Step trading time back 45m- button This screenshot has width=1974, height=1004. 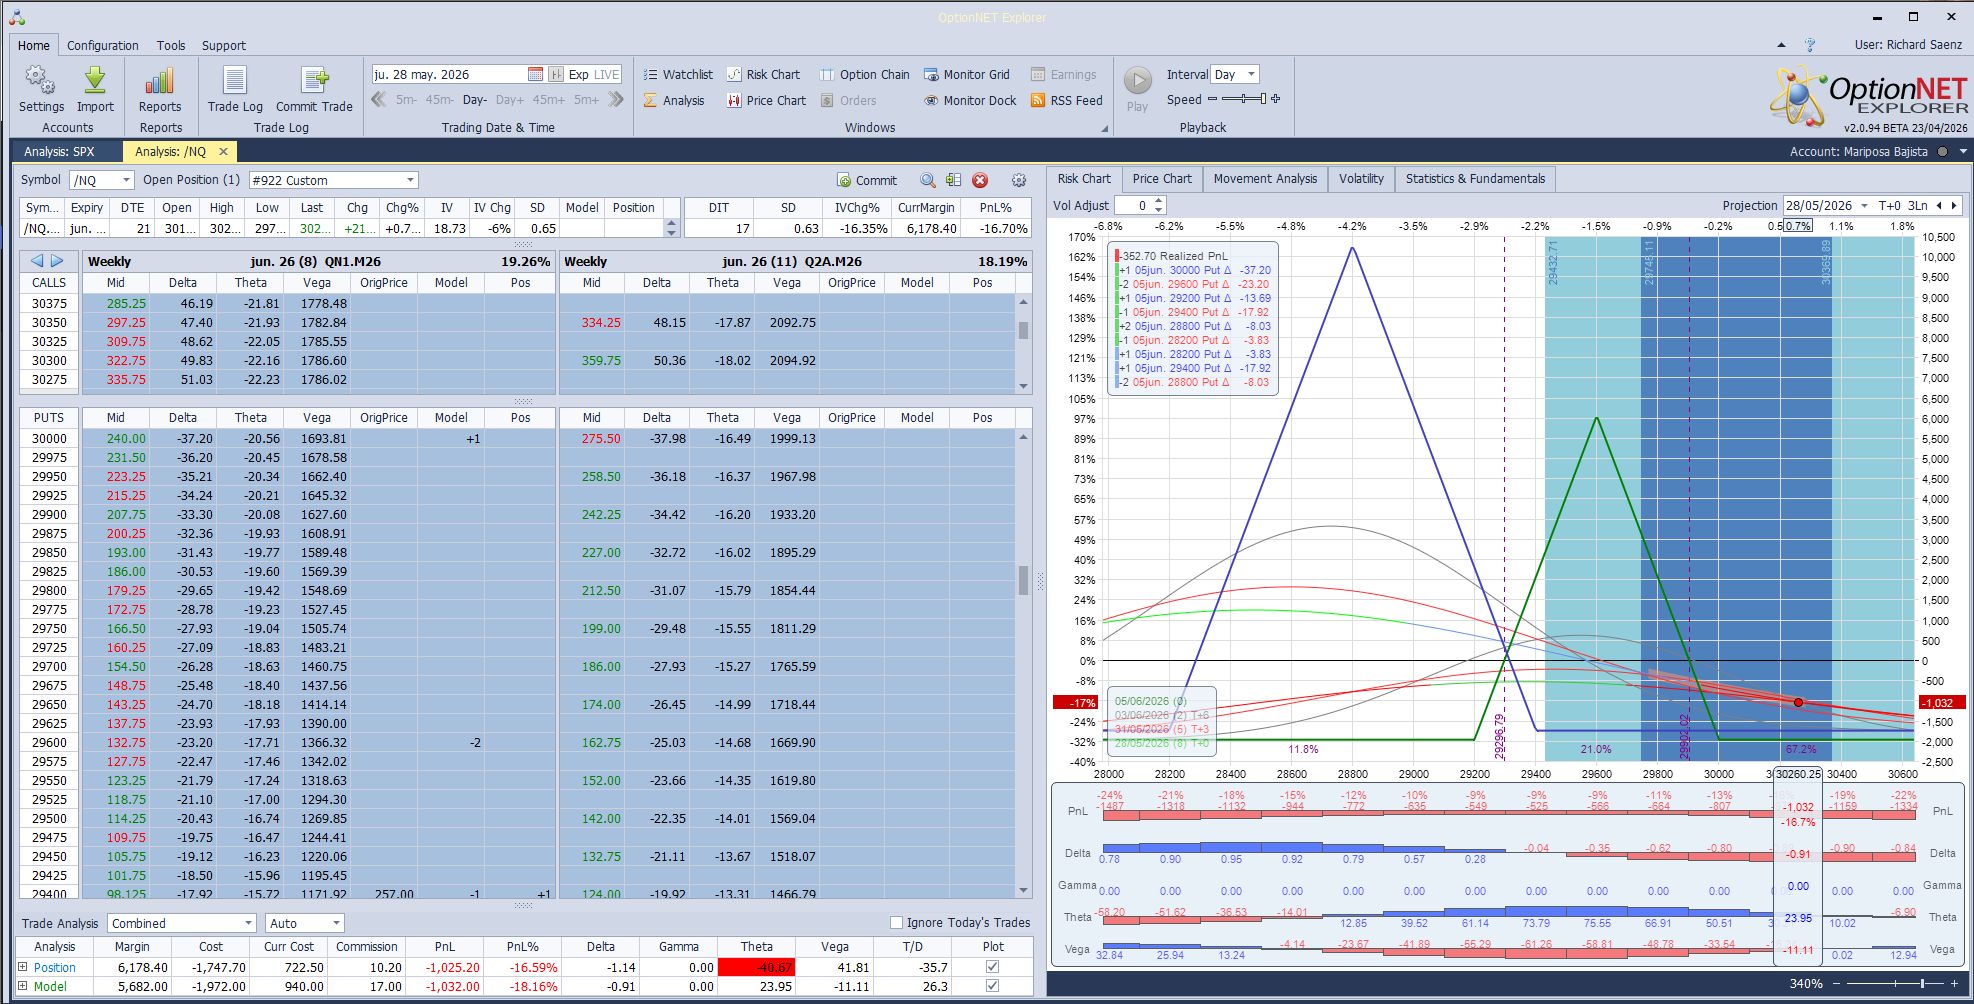440,100
